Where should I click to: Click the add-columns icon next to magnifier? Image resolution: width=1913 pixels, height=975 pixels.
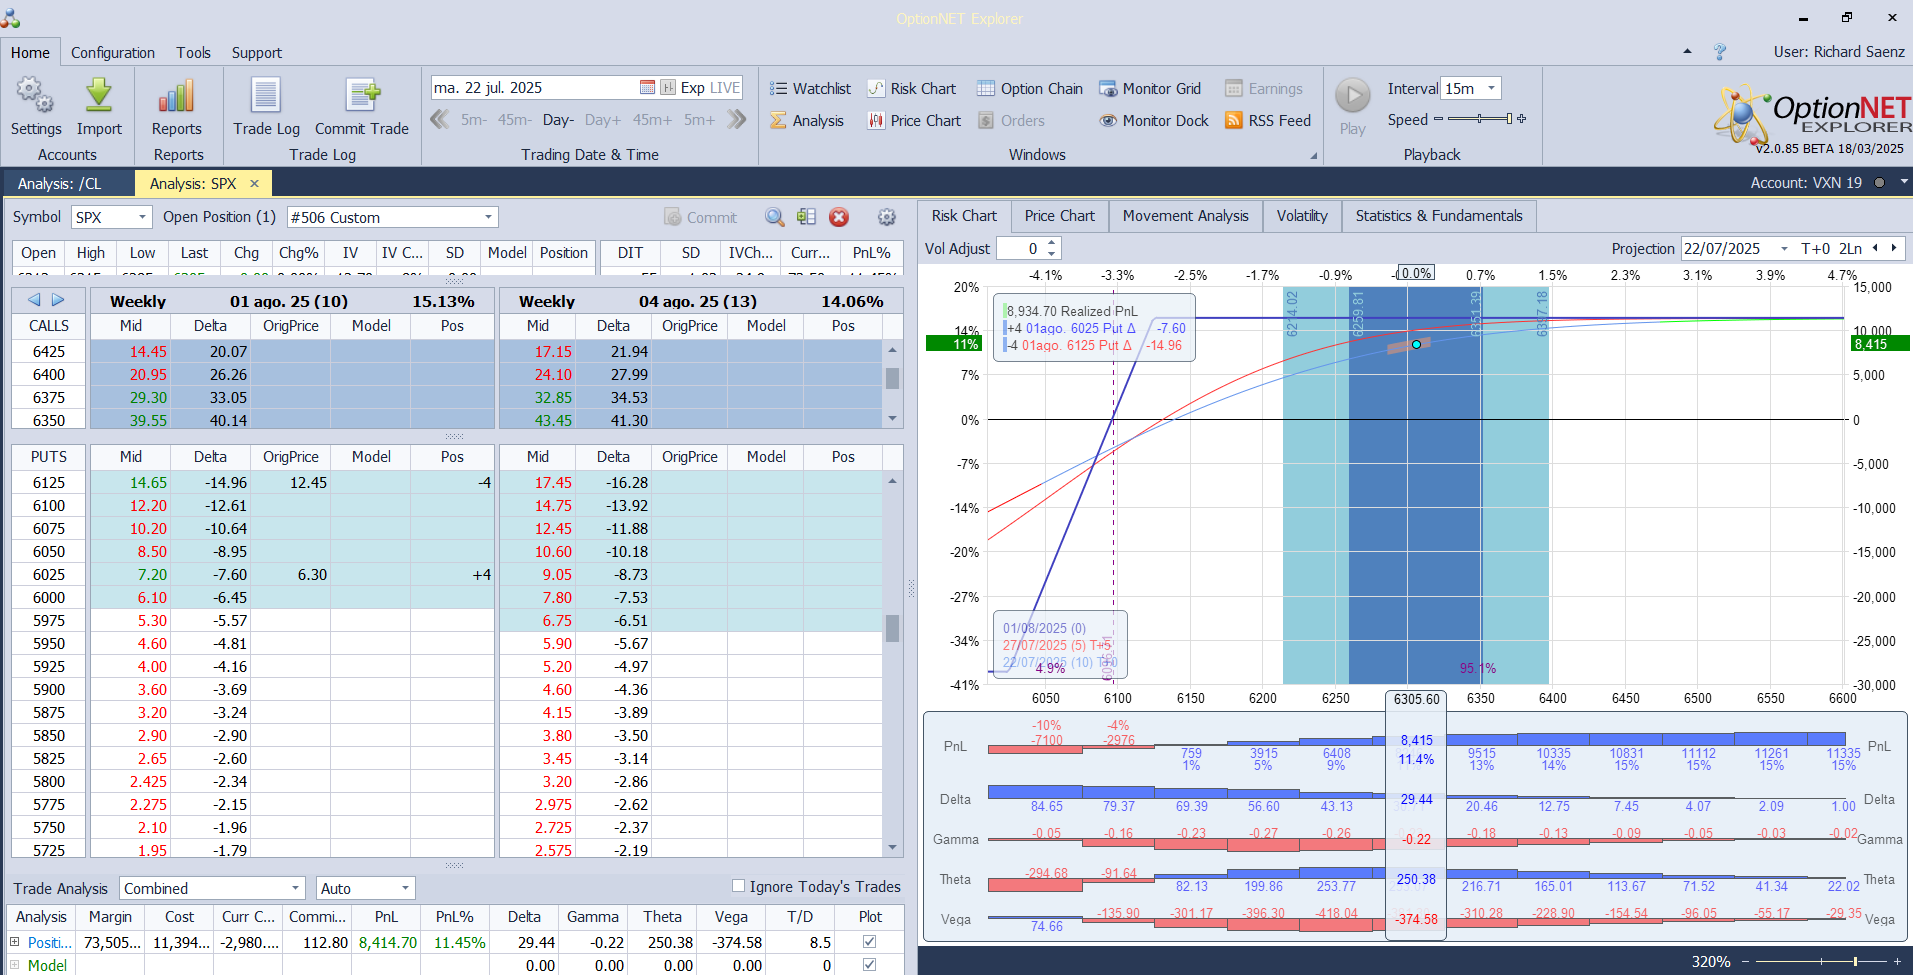pyautogui.click(x=807, y=217)
